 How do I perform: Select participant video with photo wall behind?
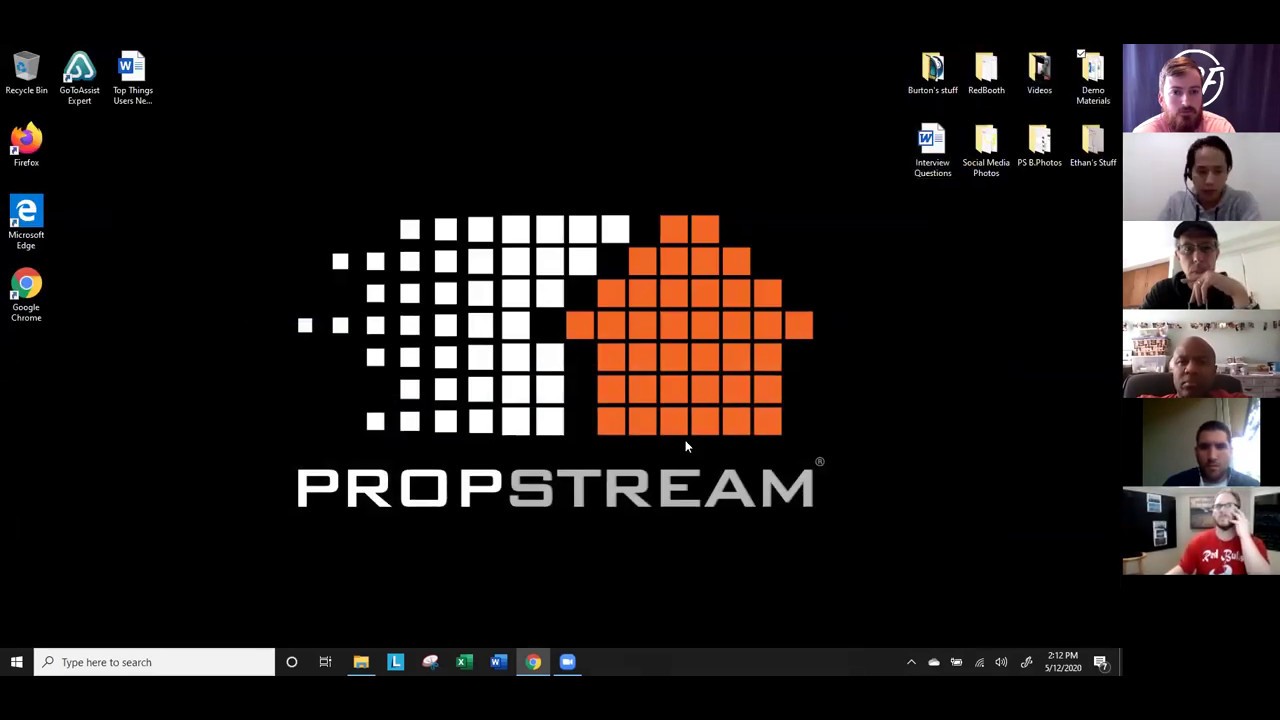click(1201, 354)
